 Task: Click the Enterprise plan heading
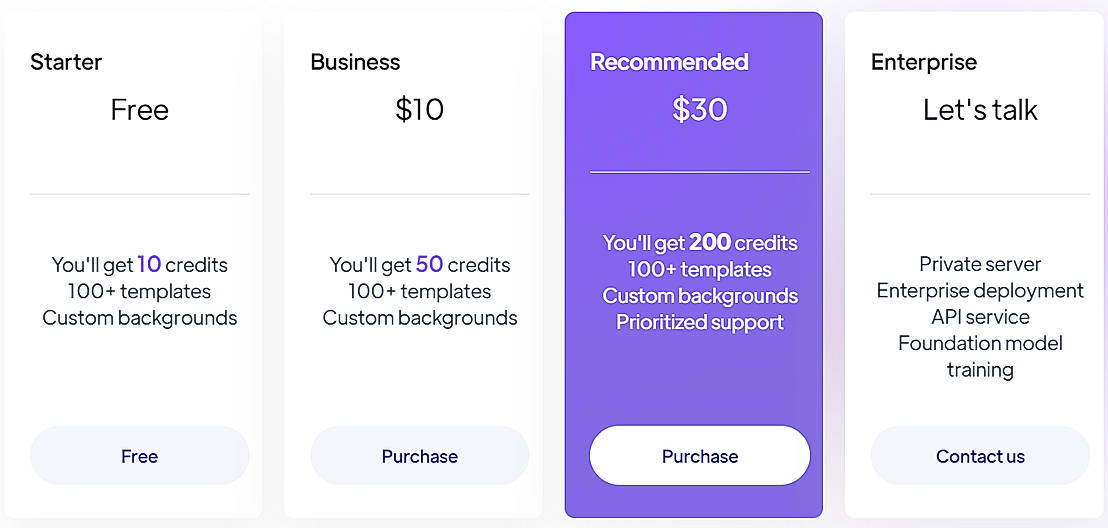924,62
